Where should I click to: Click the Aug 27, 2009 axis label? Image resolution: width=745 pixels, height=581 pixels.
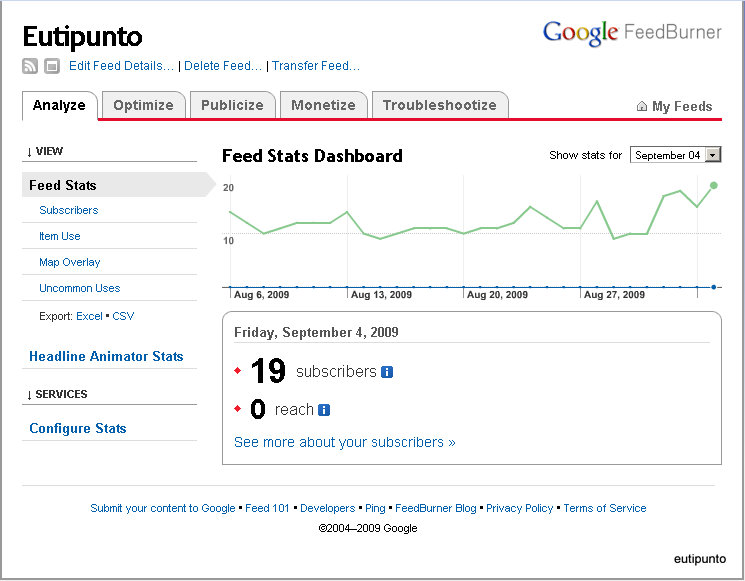point(614,295)
